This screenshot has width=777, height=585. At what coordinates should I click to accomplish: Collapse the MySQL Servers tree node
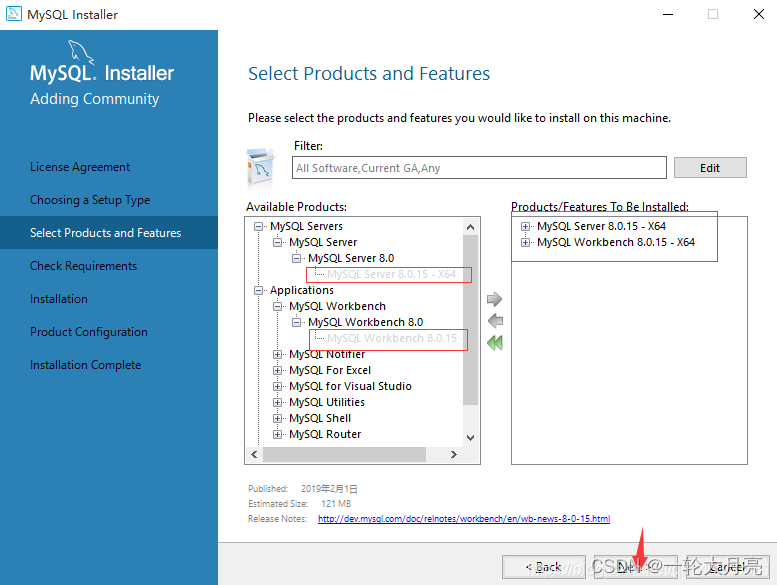tap(258, 226)
